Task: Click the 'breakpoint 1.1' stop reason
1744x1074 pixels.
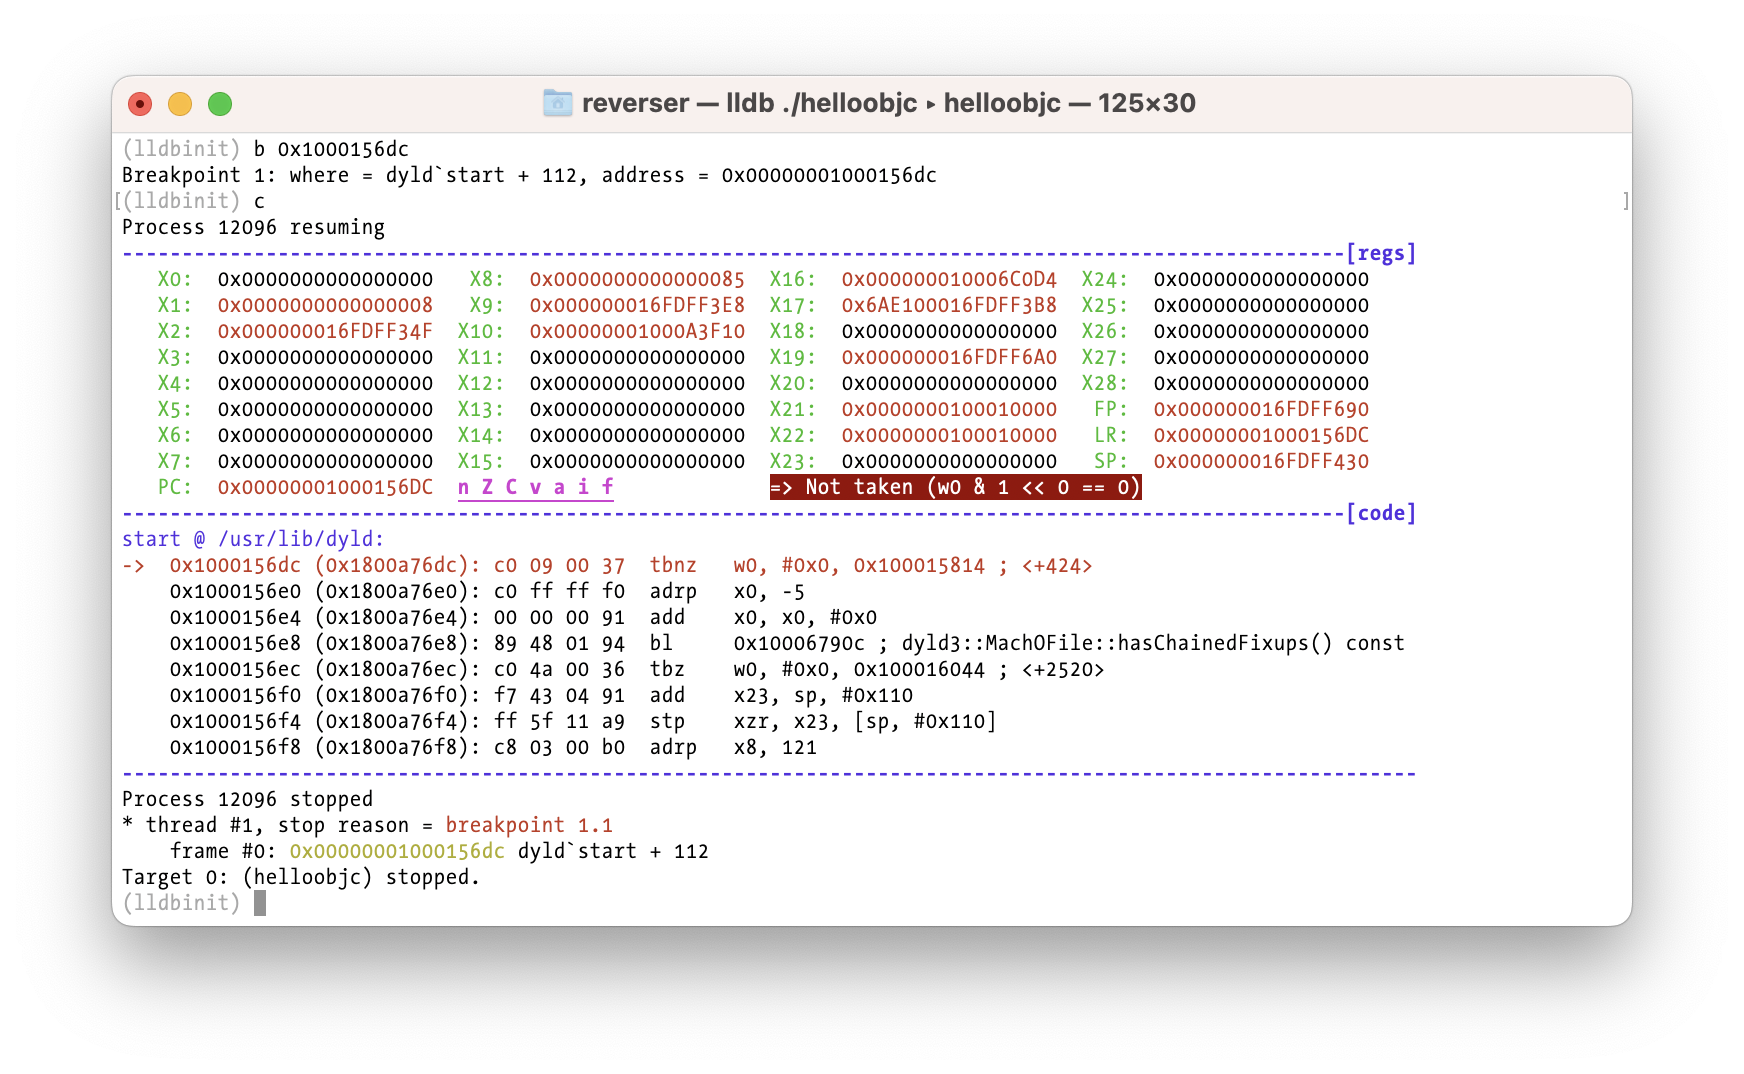Action: [x=529, y=826]
